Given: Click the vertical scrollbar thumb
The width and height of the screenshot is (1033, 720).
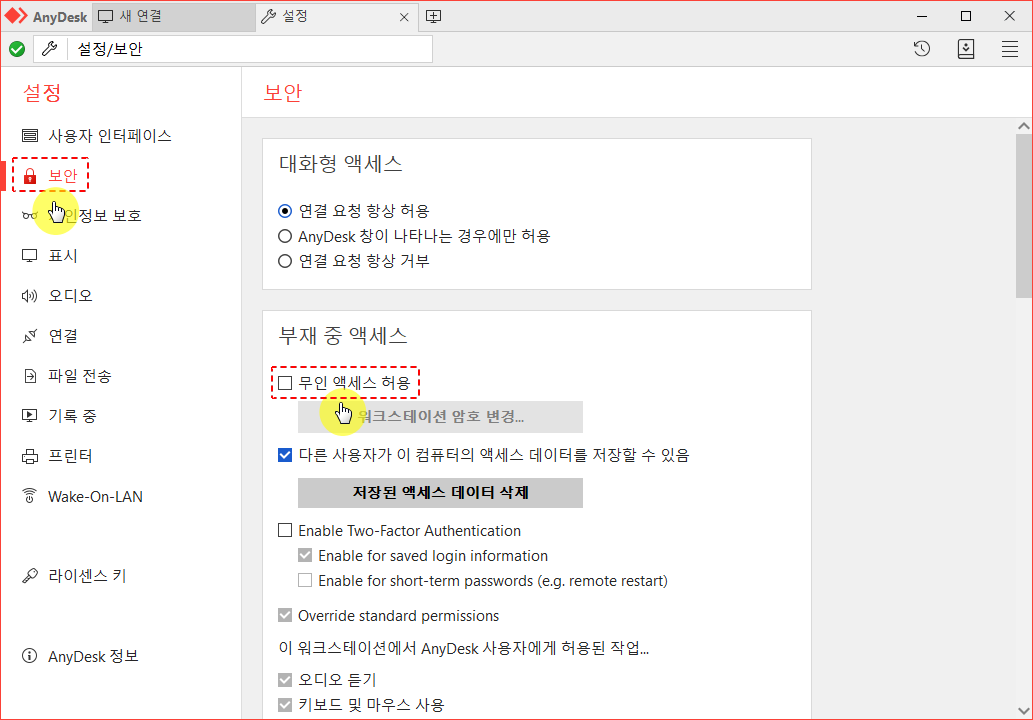Looking at the screenshot, I should pyautogui.click(x=1023, y=215).
